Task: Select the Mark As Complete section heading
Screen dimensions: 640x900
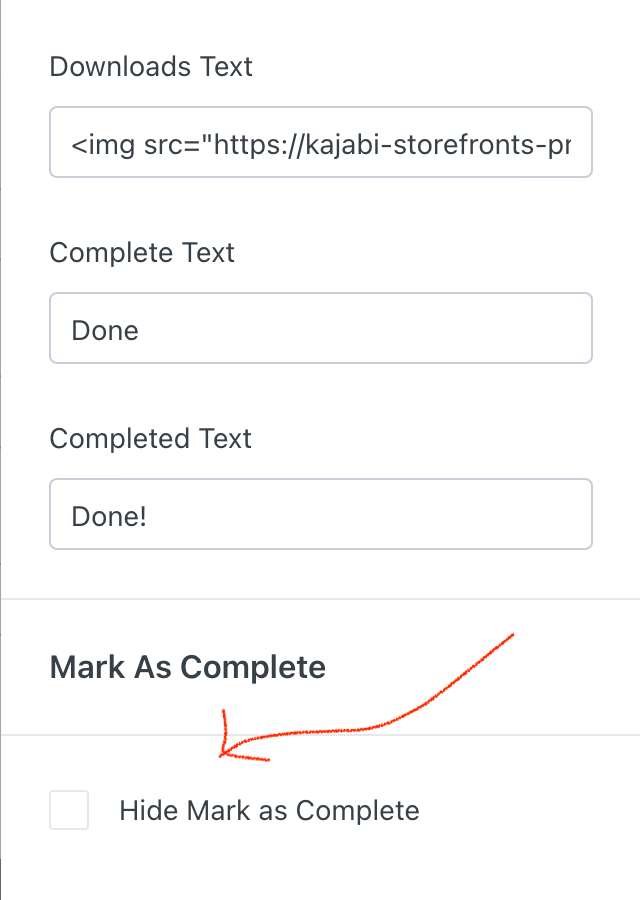Action: 188,667
